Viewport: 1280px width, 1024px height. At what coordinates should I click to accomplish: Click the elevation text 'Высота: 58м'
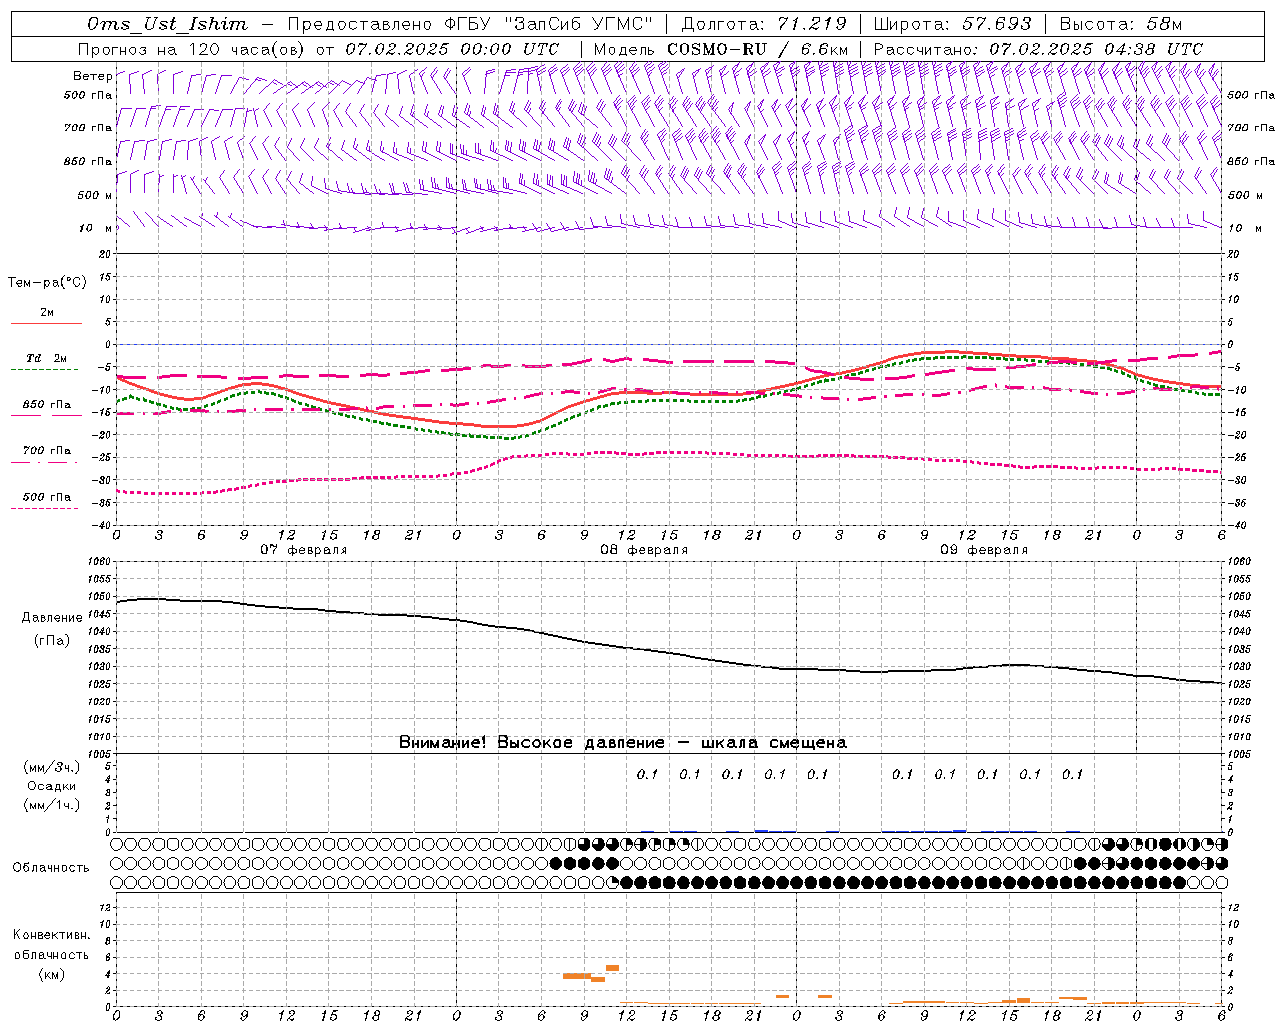point(1120,24)
